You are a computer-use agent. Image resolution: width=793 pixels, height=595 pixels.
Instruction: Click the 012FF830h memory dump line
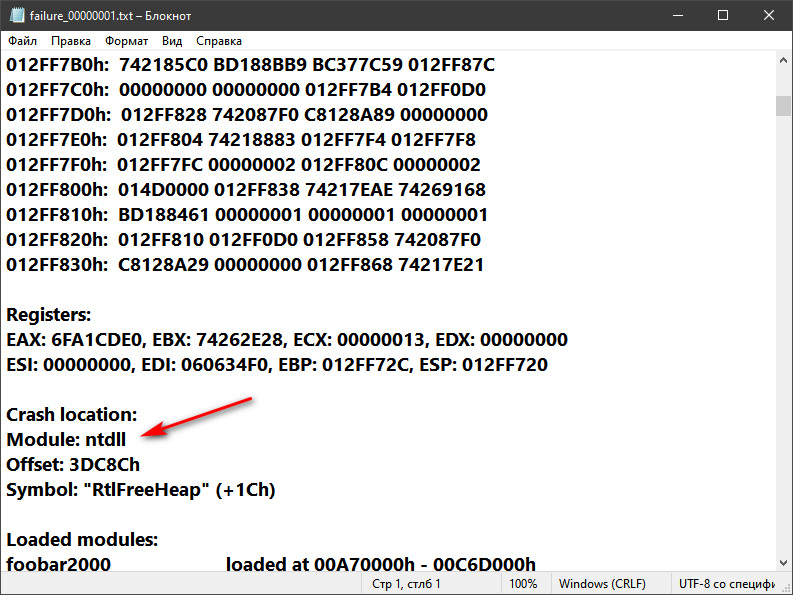point(245,265)
